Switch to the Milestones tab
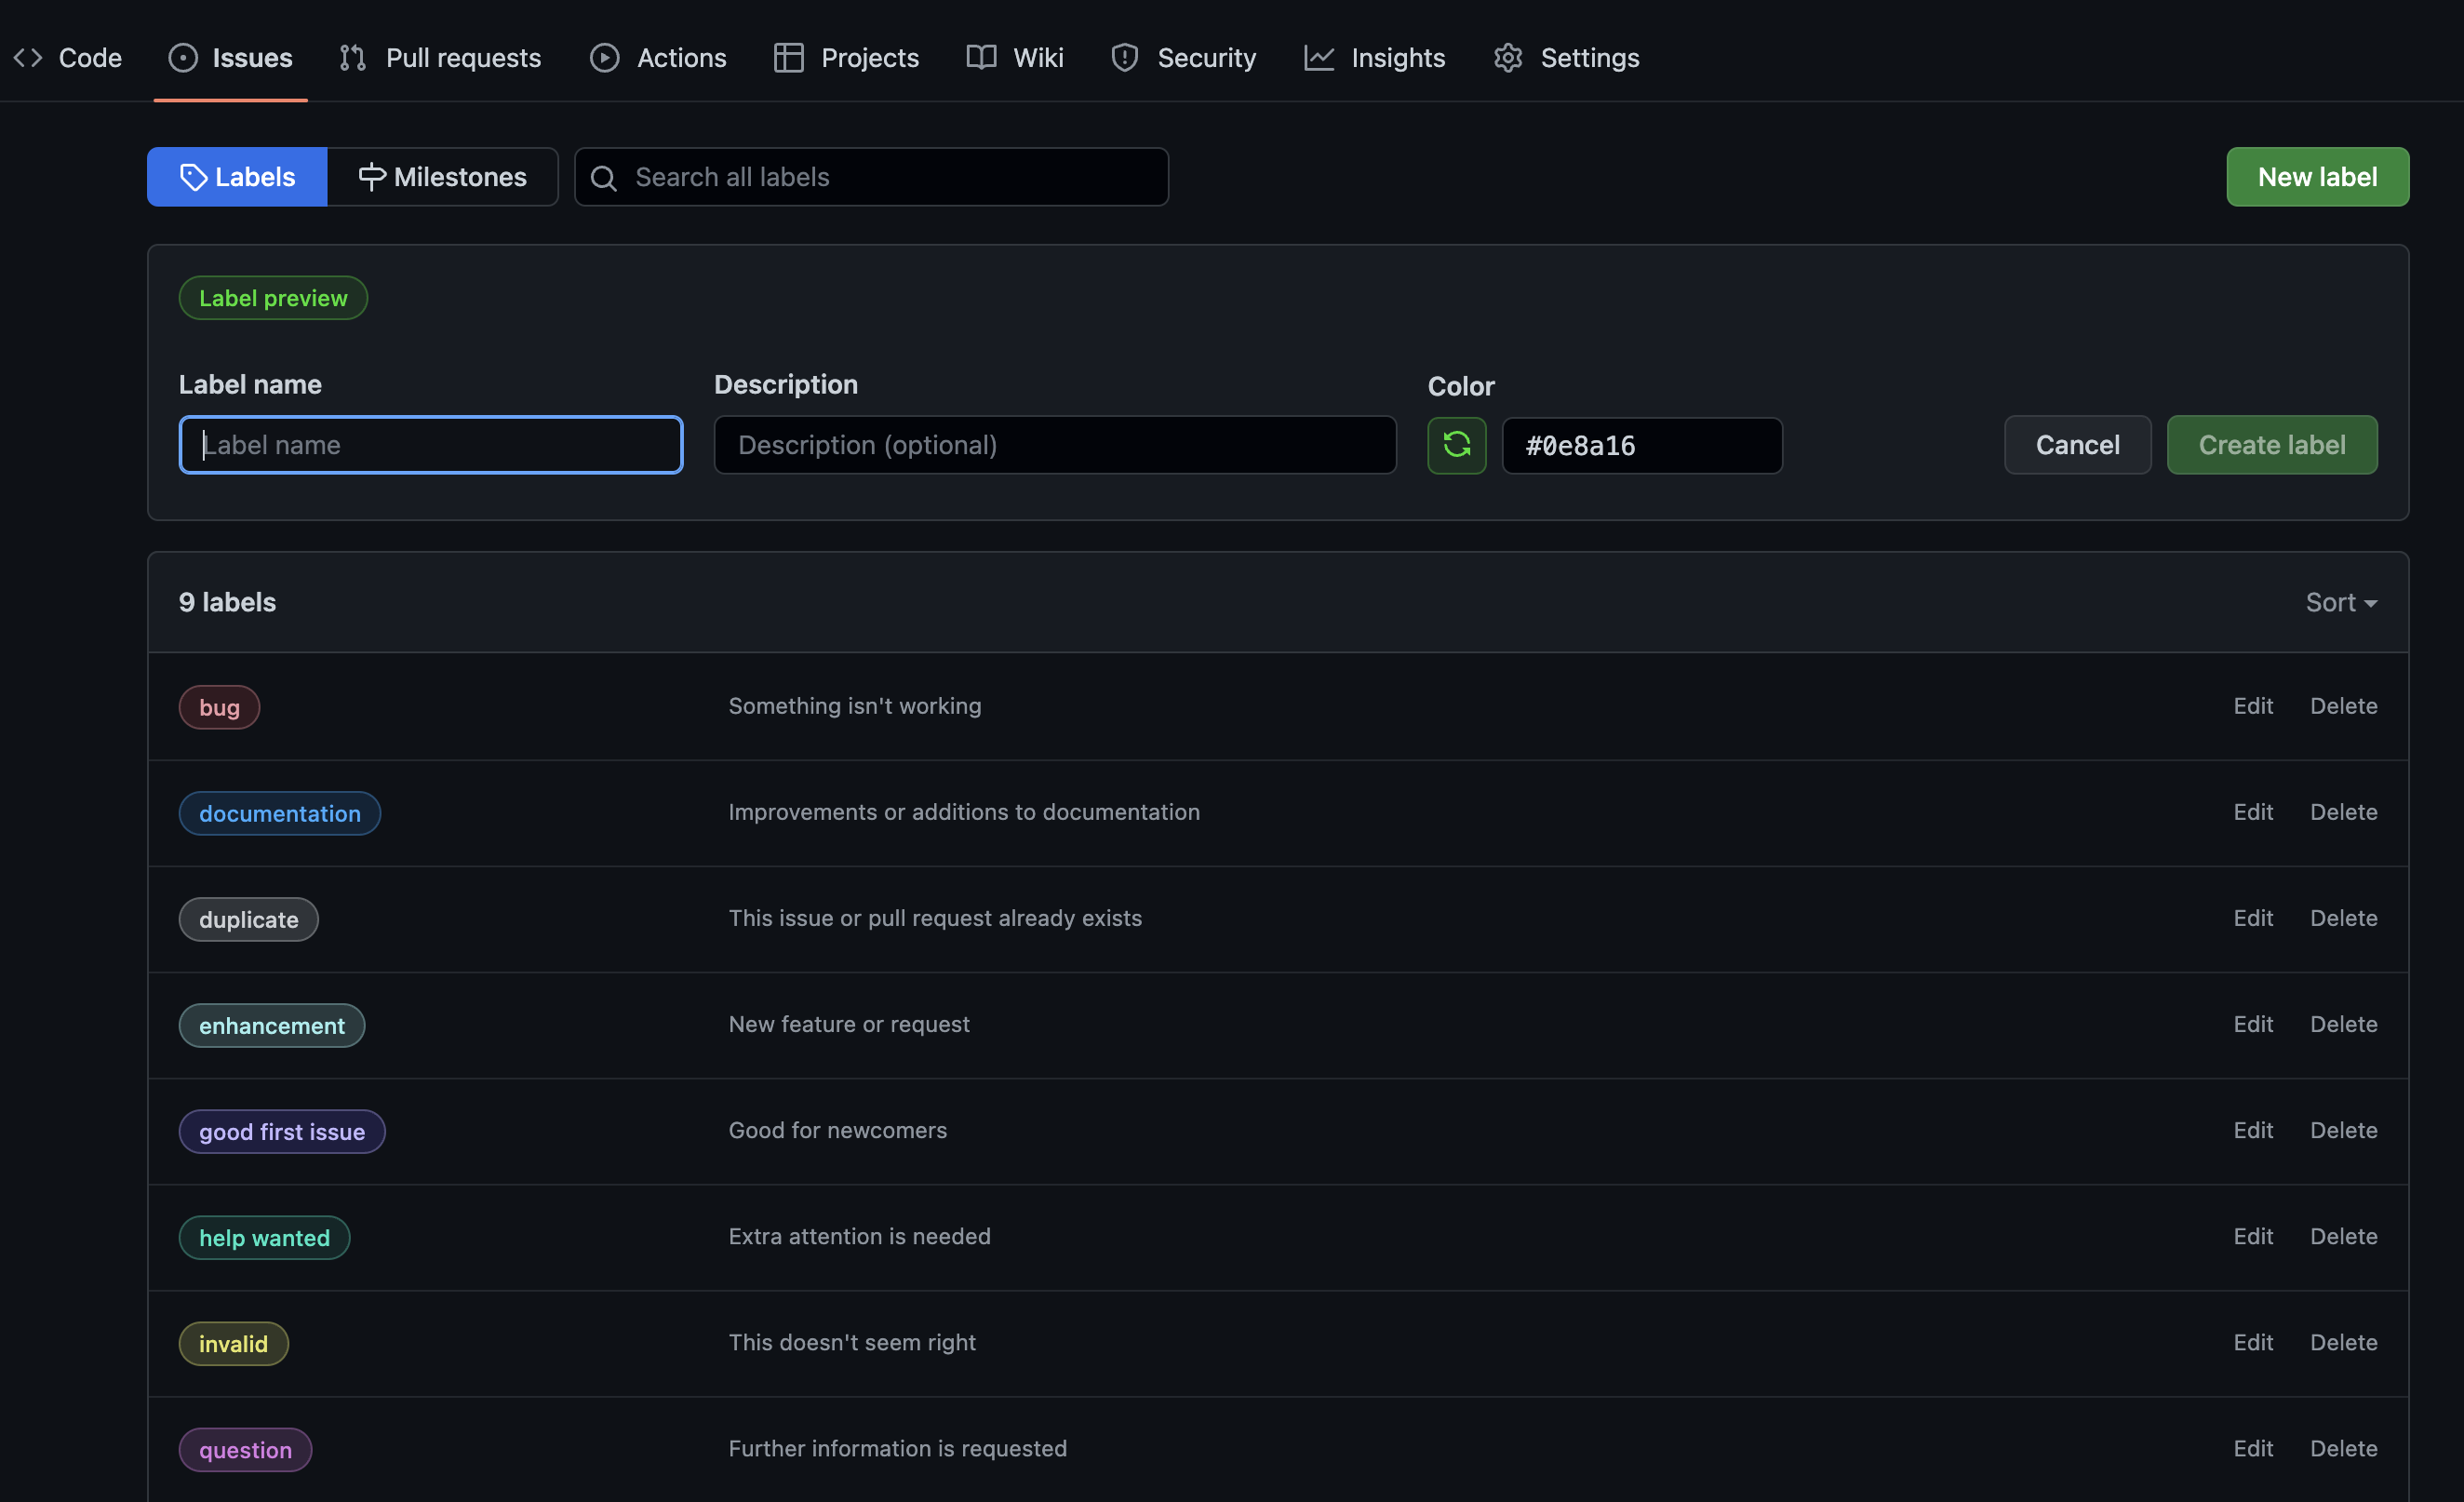 point(442,177)
